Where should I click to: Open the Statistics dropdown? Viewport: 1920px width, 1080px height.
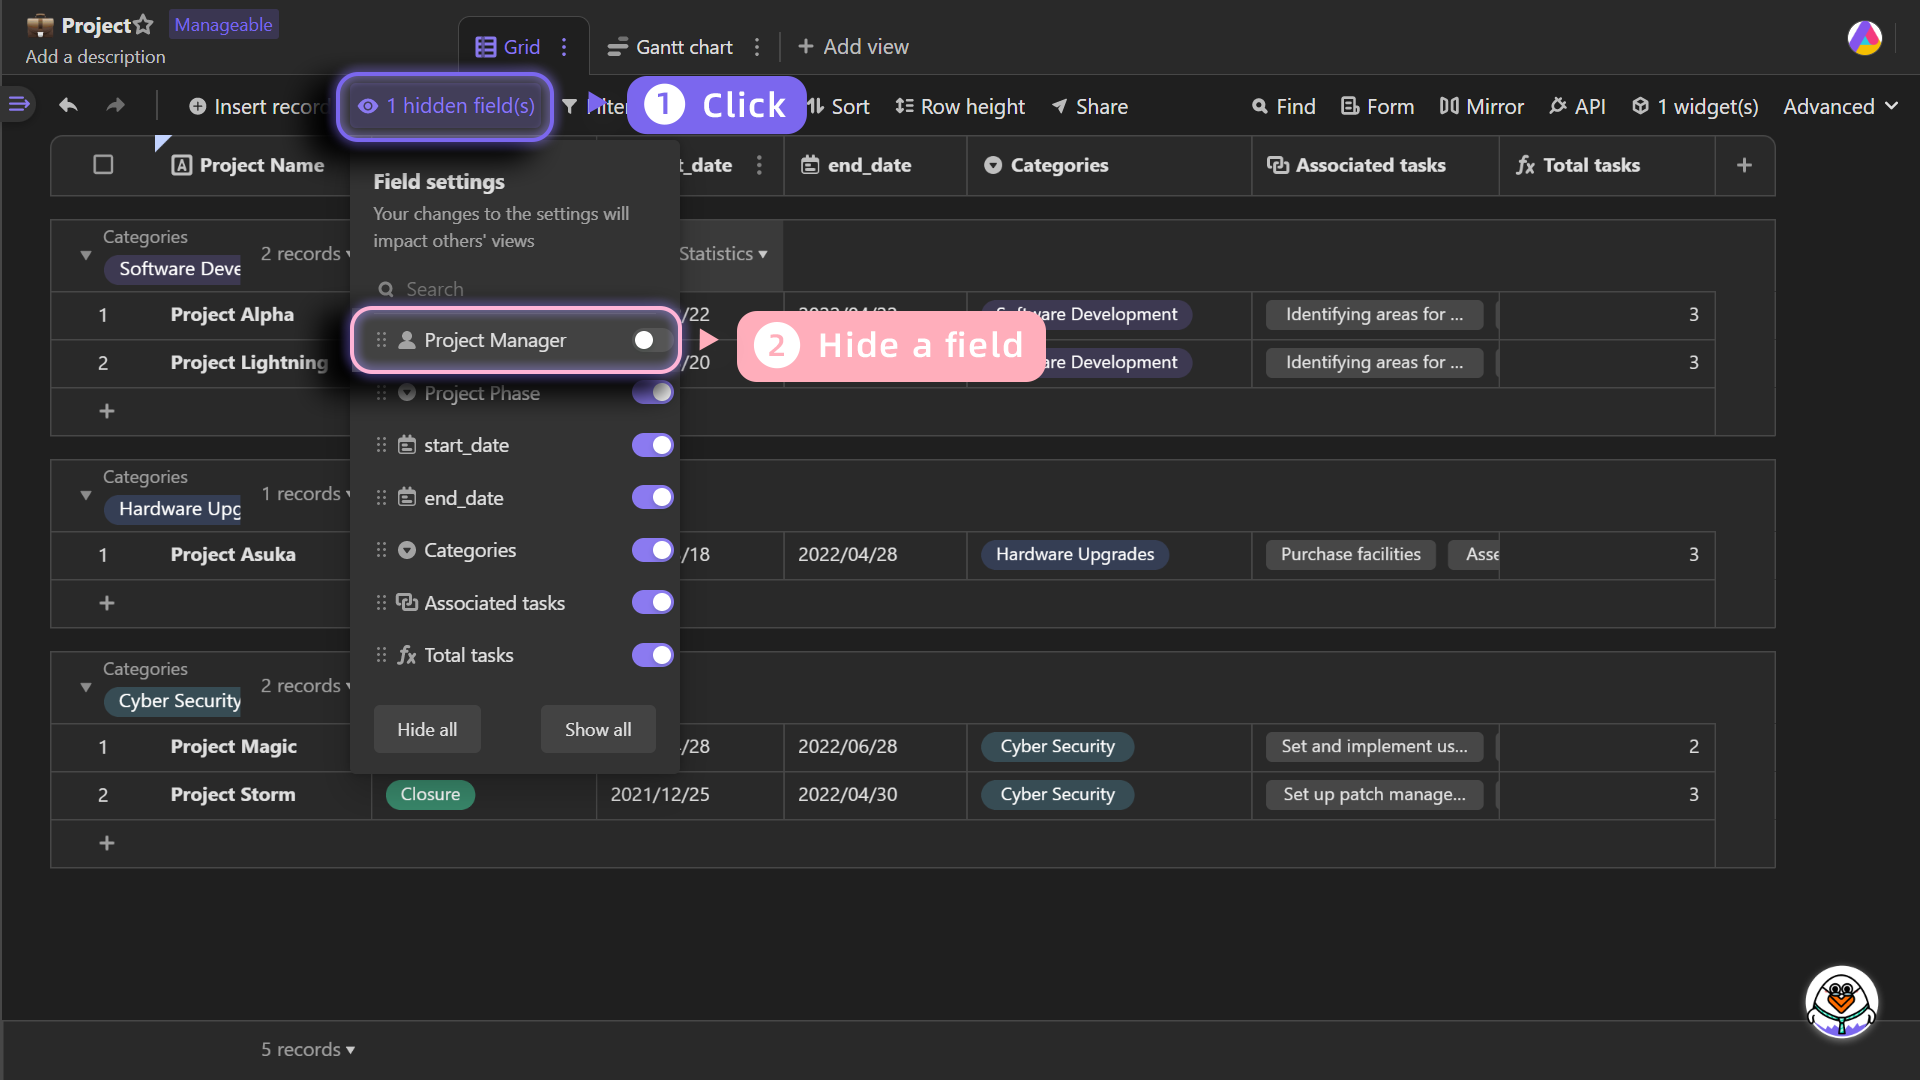click(x=723, y=254)
